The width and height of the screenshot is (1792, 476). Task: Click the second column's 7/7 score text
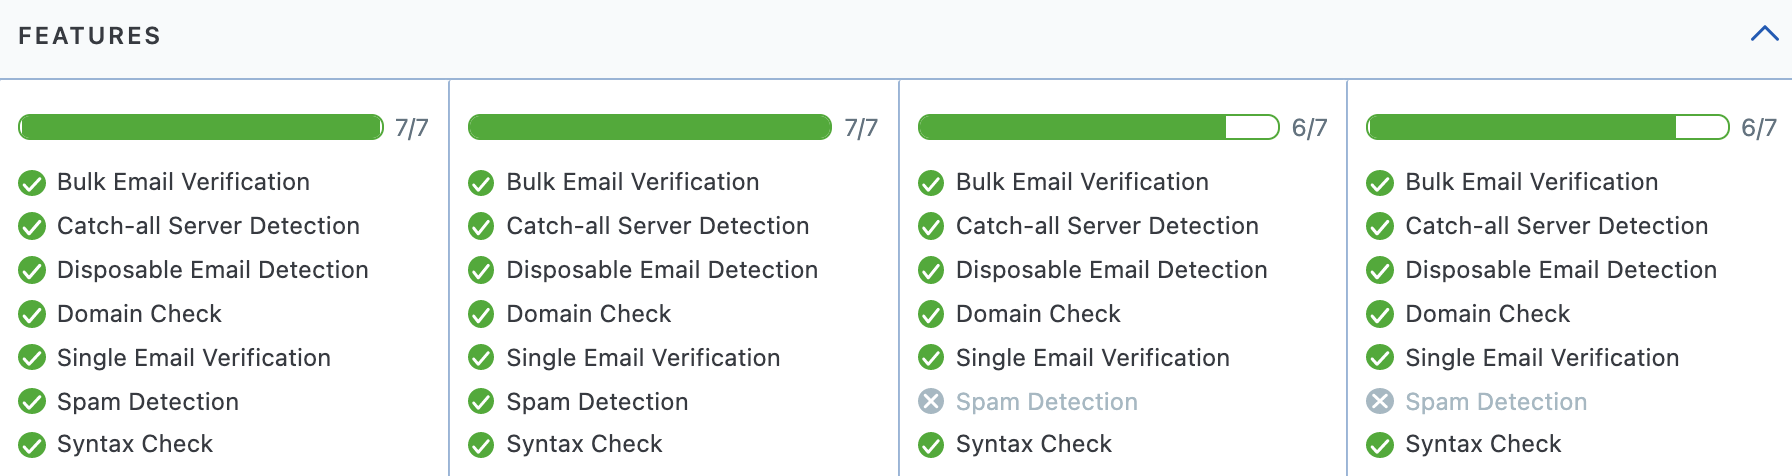point(861,128)
